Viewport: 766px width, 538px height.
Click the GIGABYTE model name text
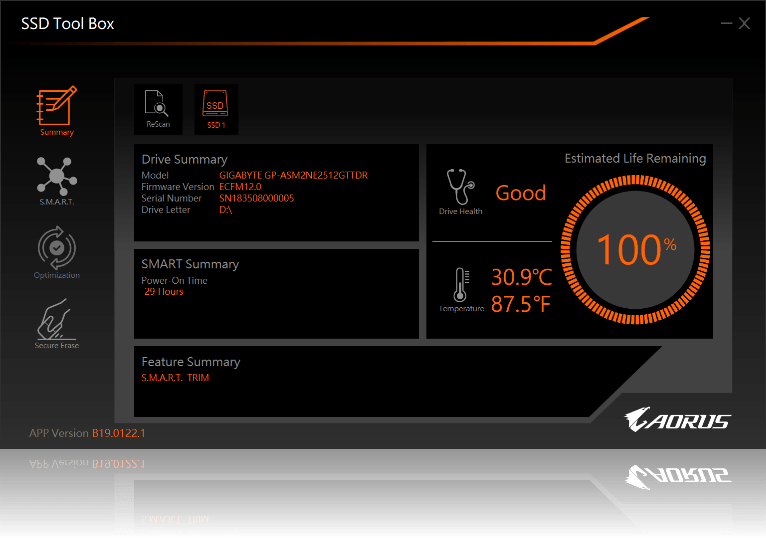coord(293,176)
